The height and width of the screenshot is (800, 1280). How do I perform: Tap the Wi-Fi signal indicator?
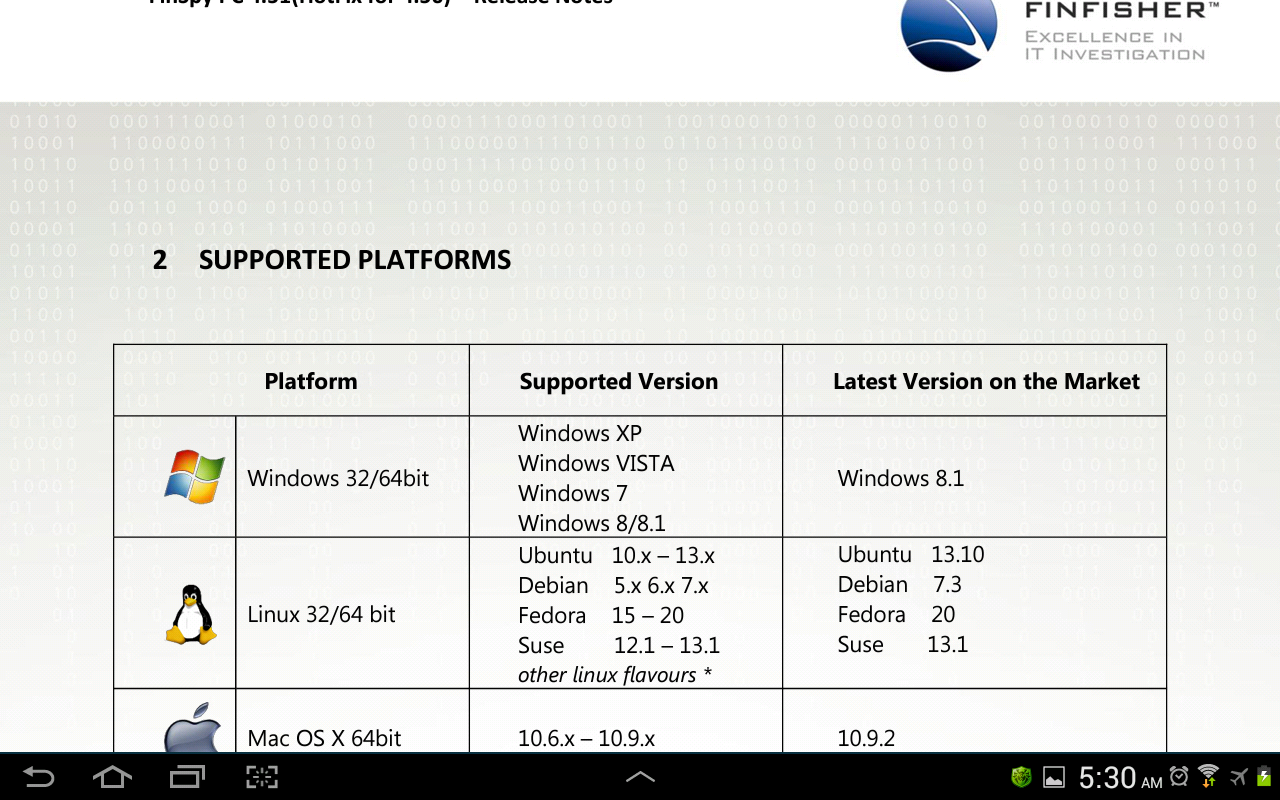pyautogui.click(x=1208, y=776)
